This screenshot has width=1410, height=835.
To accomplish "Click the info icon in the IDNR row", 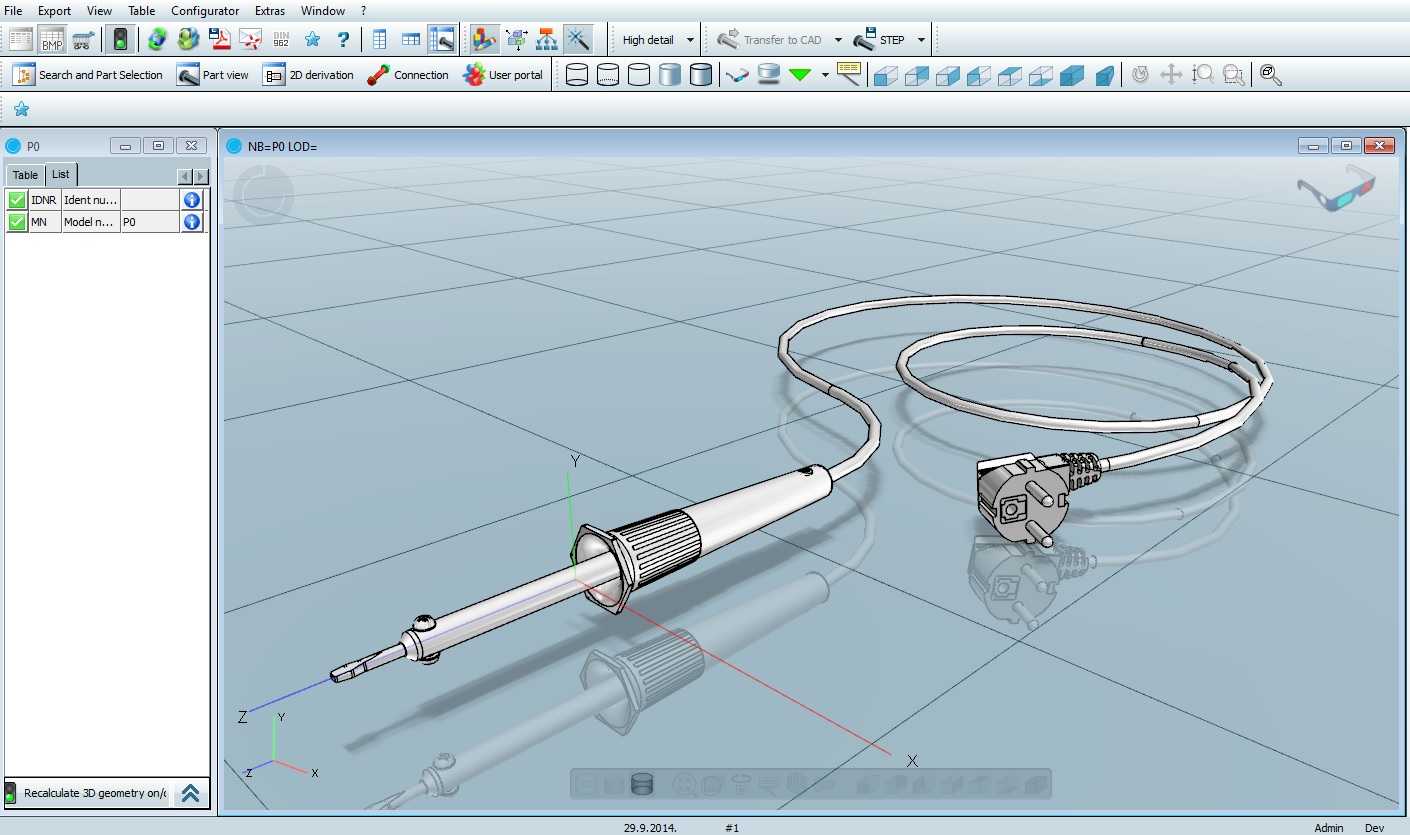I will pyautogui.click(x=192, y=200).
